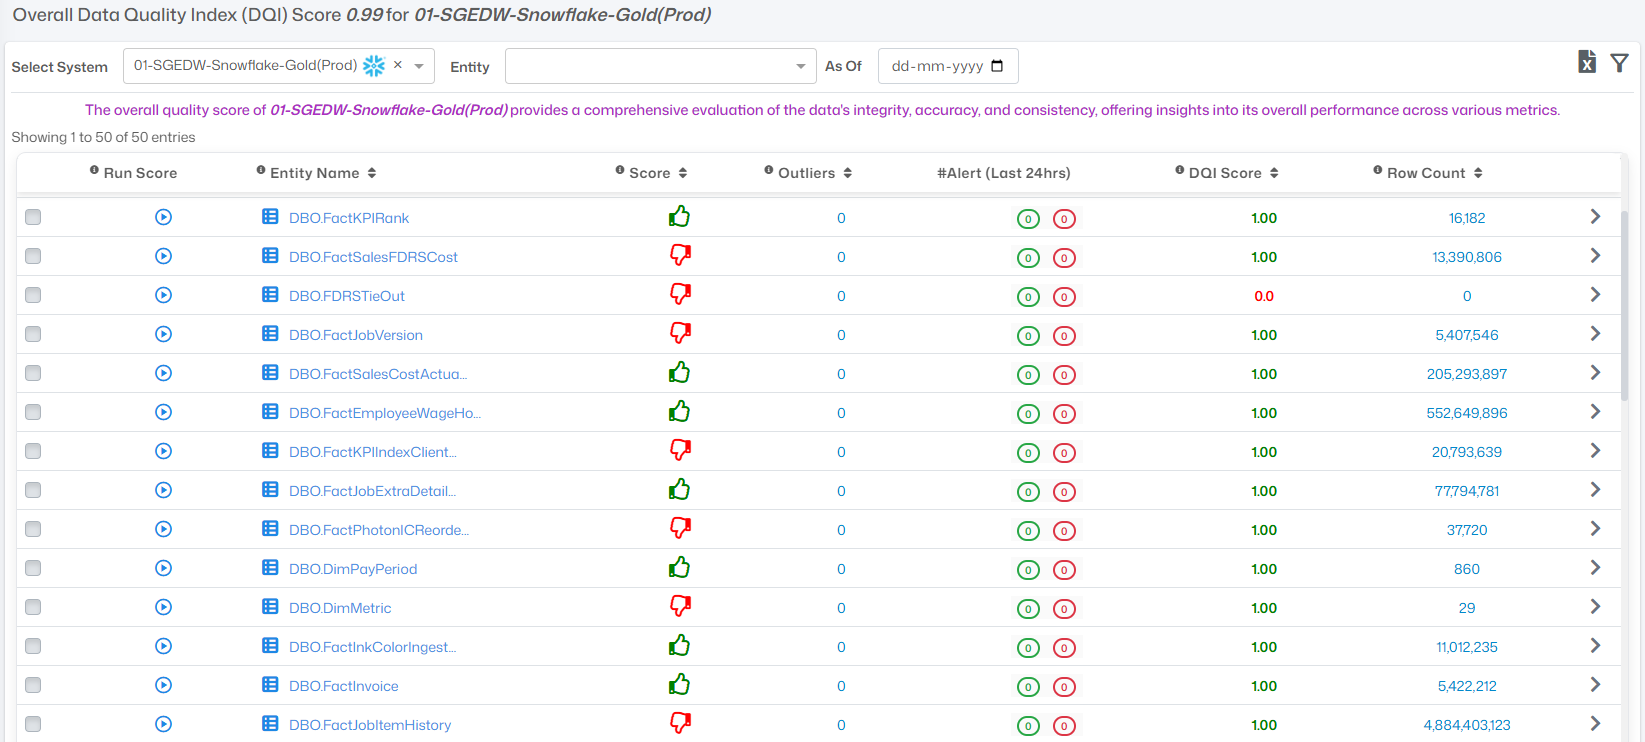Open row count 205,293,897 link
The width and height of the screenshot is (1645, 742).
click(x=1467, y=374)
